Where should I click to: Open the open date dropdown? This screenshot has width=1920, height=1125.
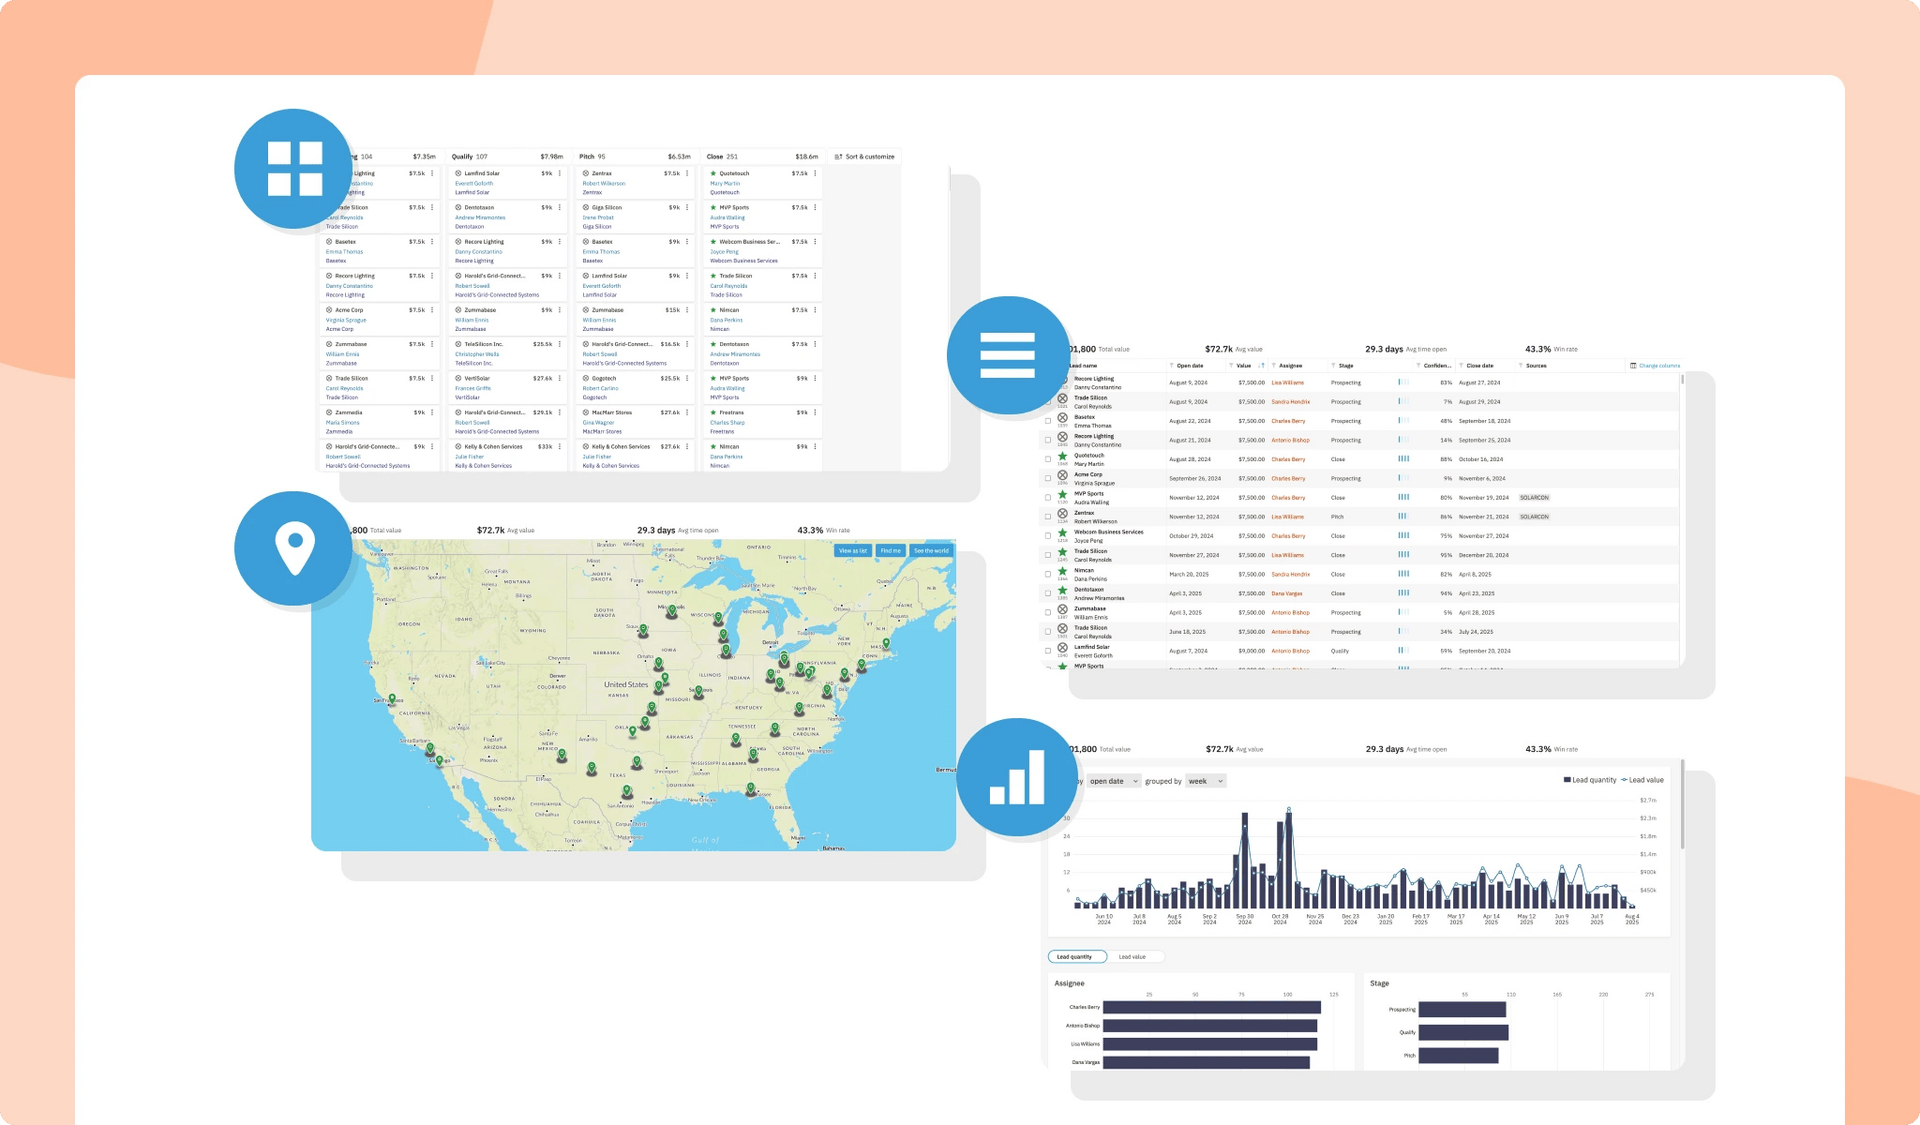pyautogui.click(x=1113, y=781)
